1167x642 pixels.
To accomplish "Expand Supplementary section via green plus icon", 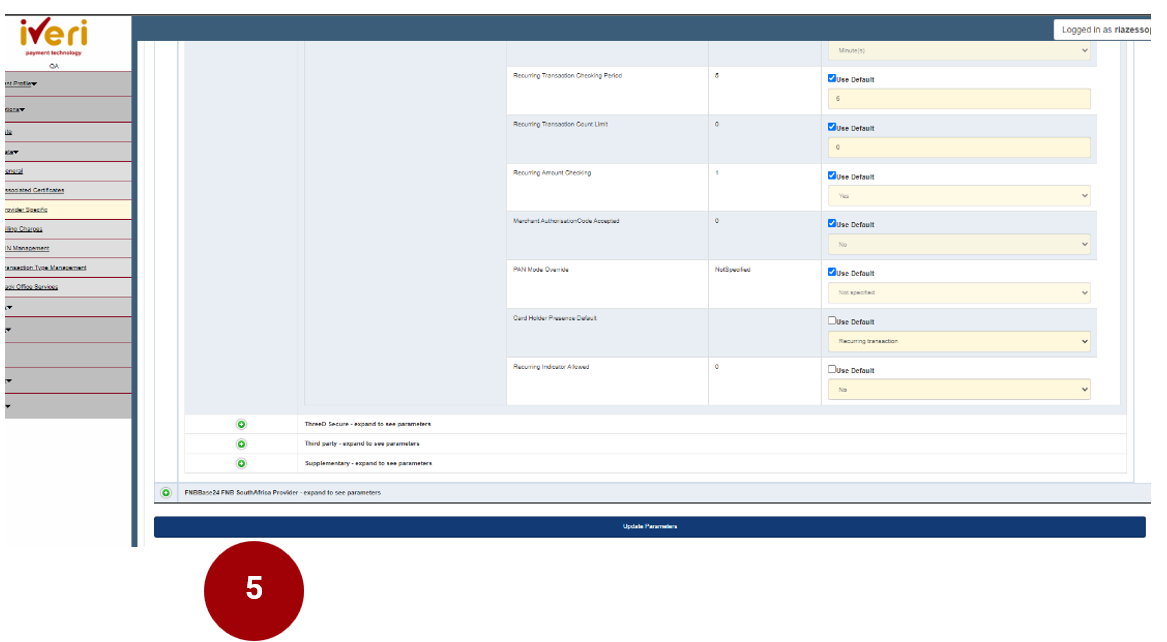I will (x=241, y=463).
